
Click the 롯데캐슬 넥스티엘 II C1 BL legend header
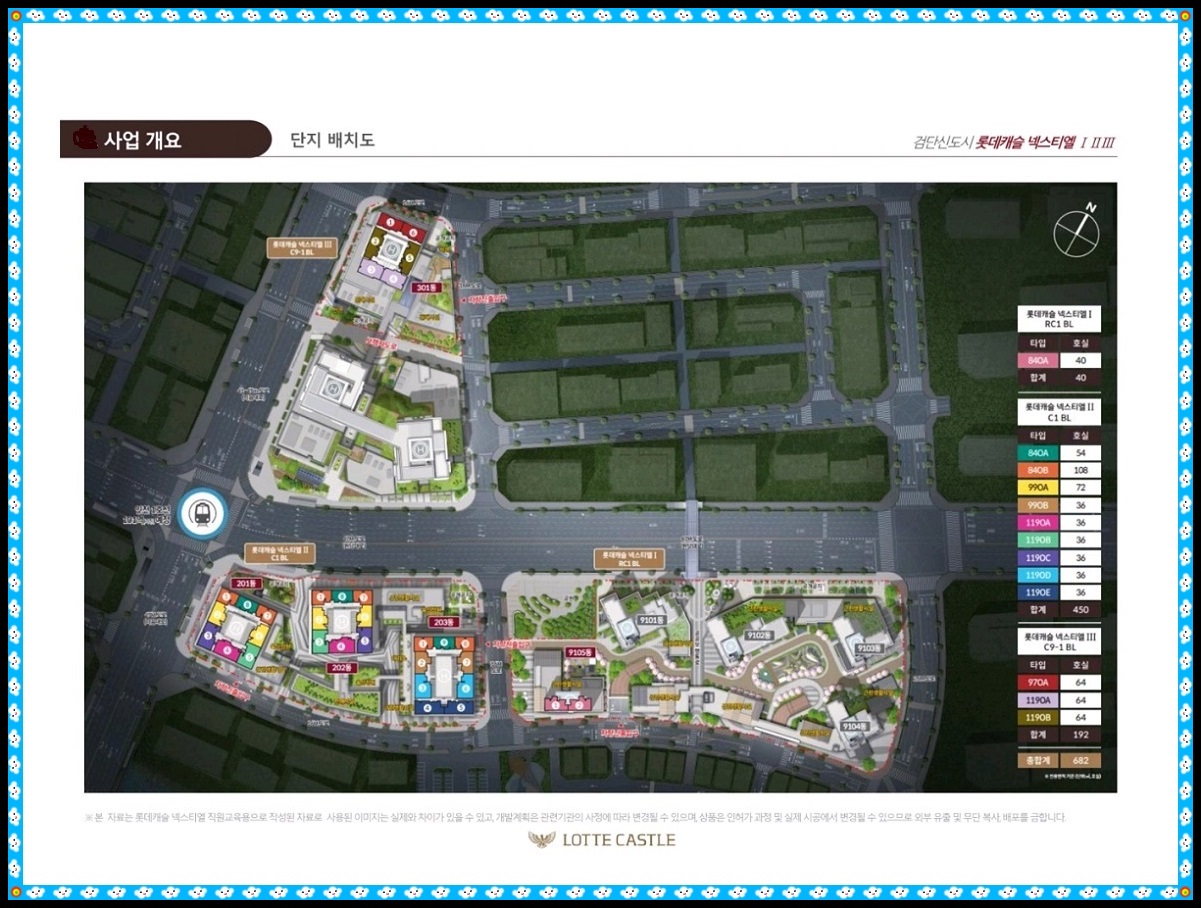pos(1059,410)
